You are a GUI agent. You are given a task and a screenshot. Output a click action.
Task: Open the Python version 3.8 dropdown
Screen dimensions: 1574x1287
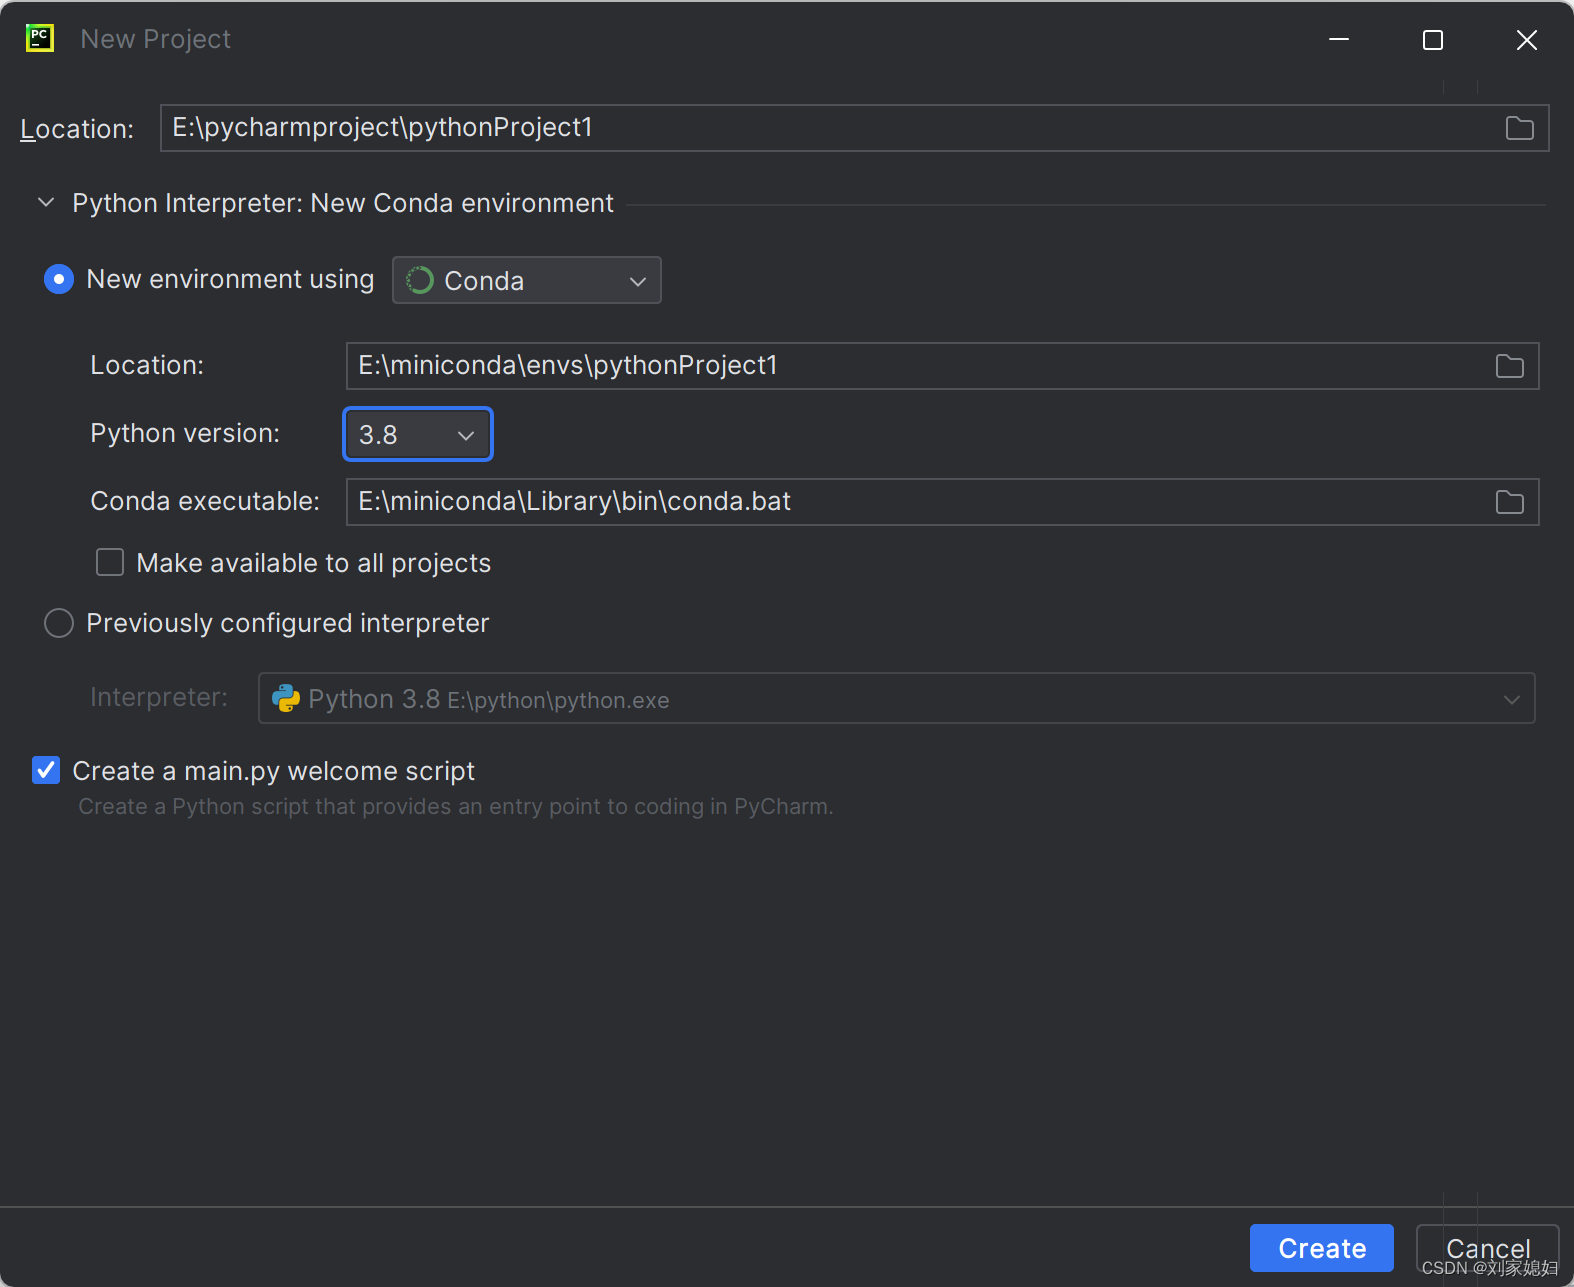418,434
